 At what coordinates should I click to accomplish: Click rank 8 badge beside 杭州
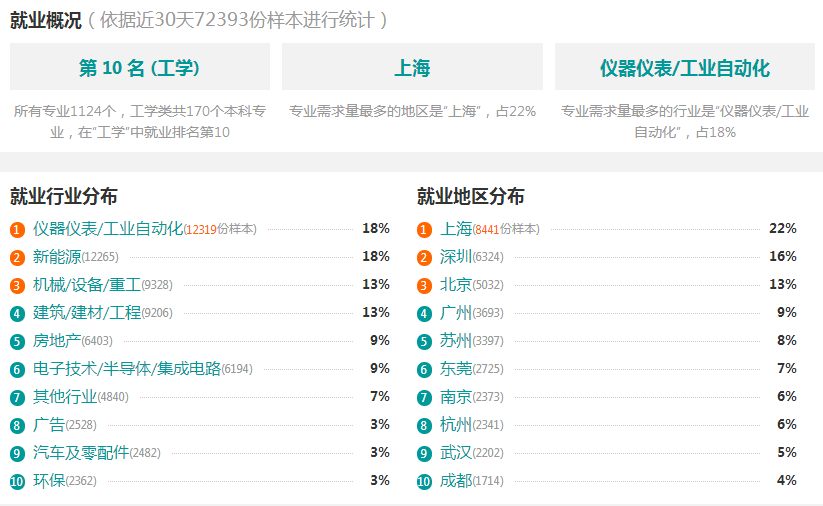click(x=424, y=426)
